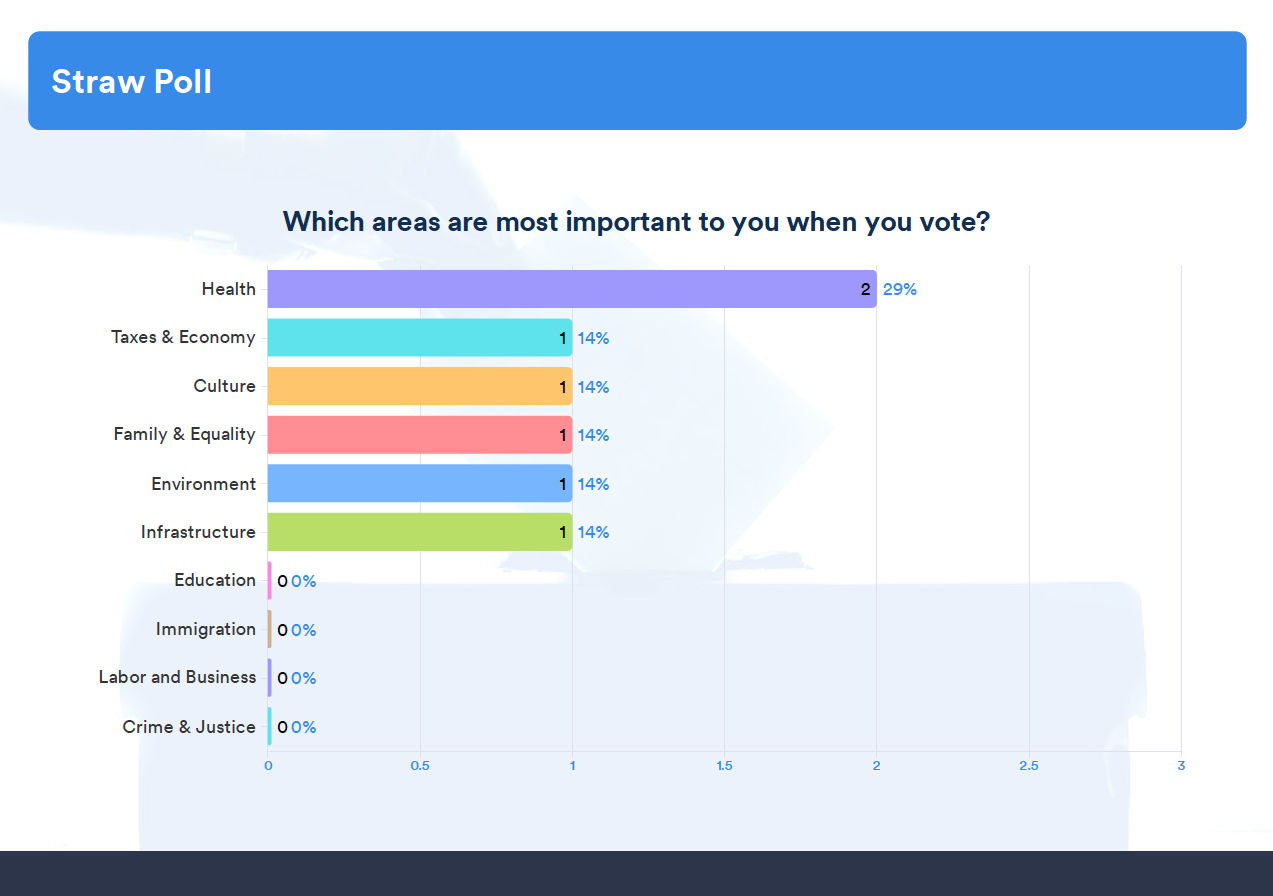Click the purple Labor and Business bar marker
Image resolution: width=1273 pixels, height=896 pixels.
click(269, 678)
